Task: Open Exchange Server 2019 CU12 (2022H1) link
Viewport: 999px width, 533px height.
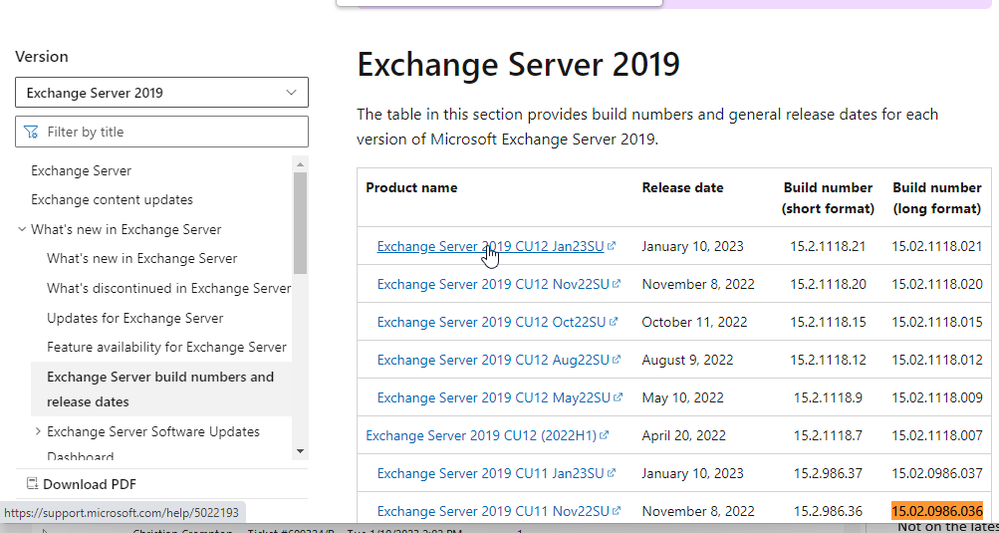Action: 481,436
